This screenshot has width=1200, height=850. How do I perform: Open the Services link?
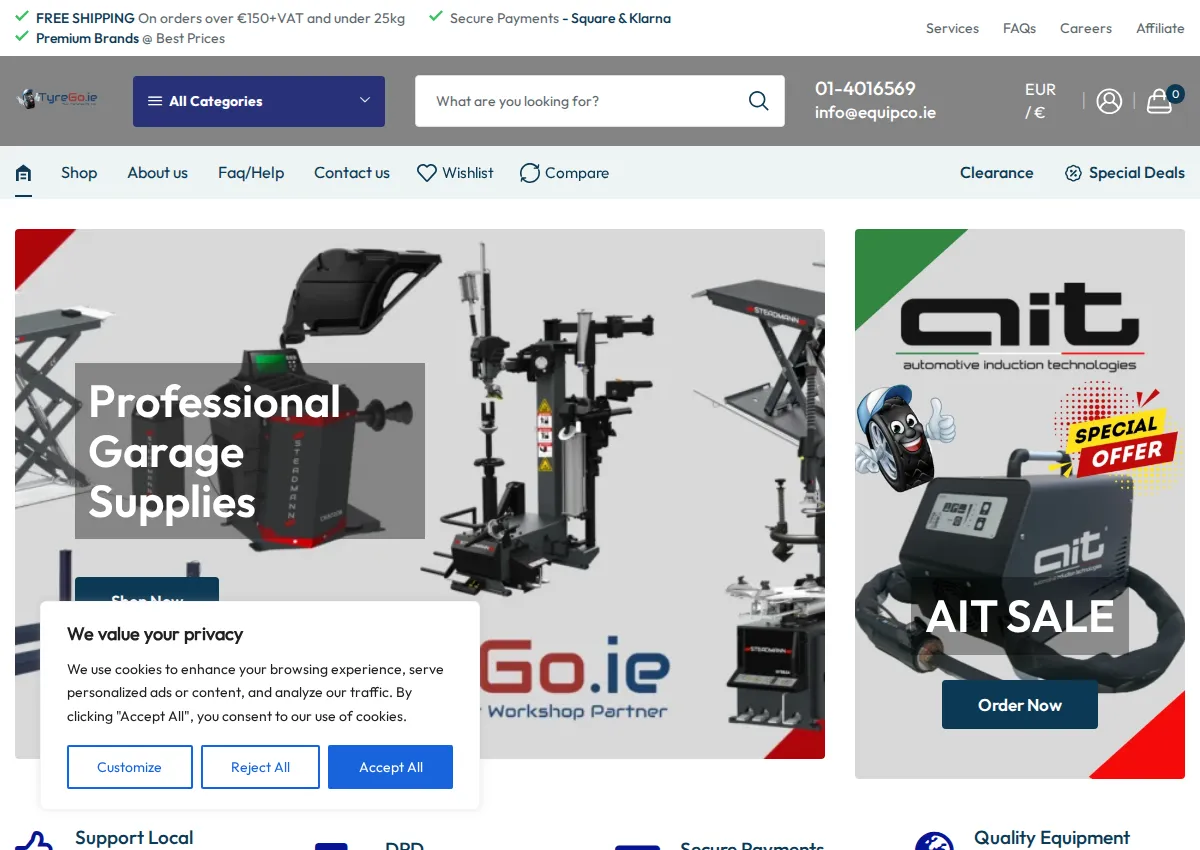952,28
